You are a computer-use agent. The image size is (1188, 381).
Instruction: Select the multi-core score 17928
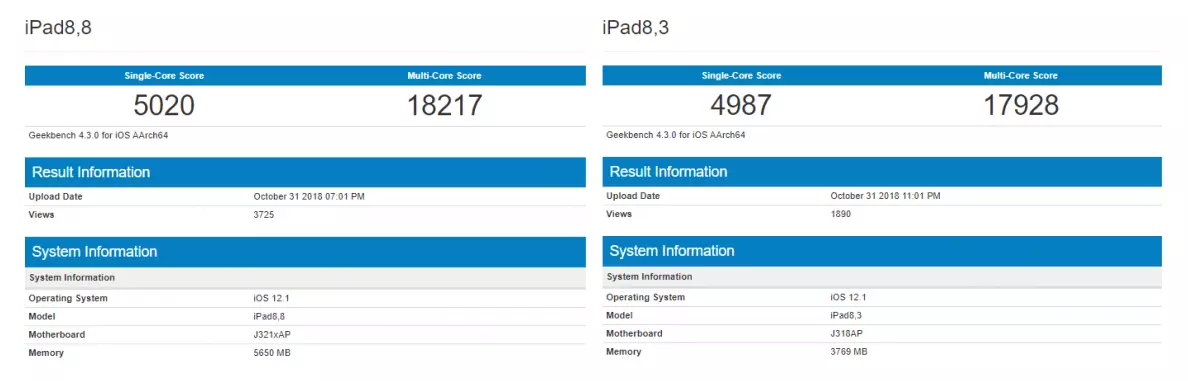point(1021,105)
